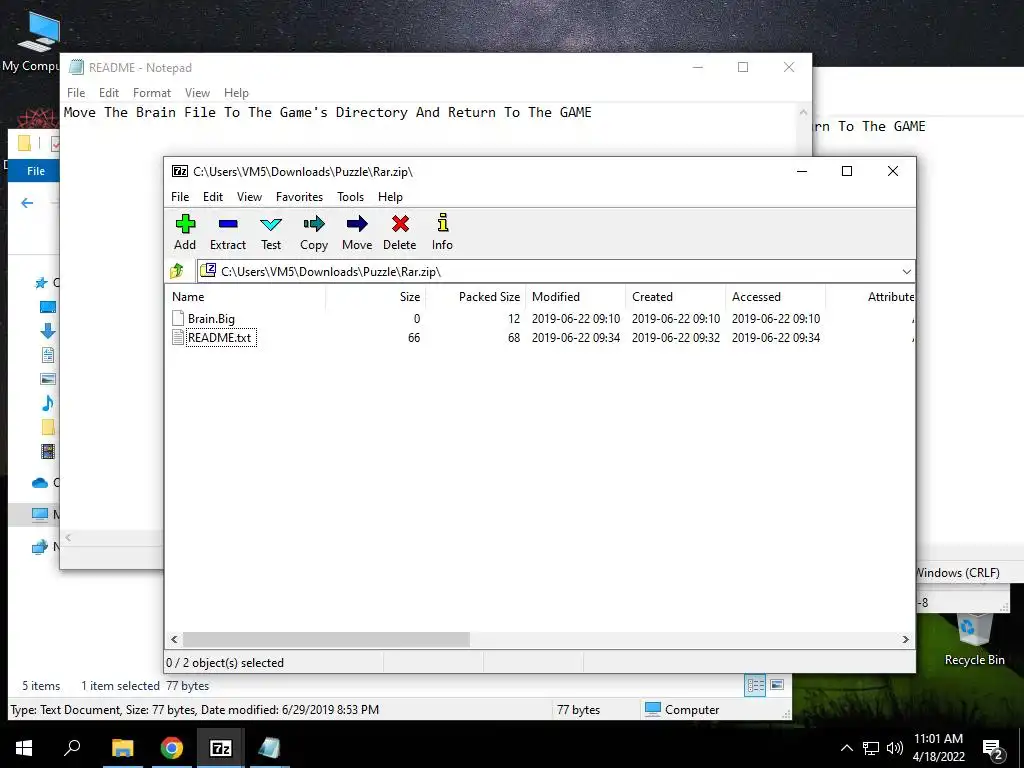Open Notepad's View menu
The image size is (1024, 768).
coord(197,93)
